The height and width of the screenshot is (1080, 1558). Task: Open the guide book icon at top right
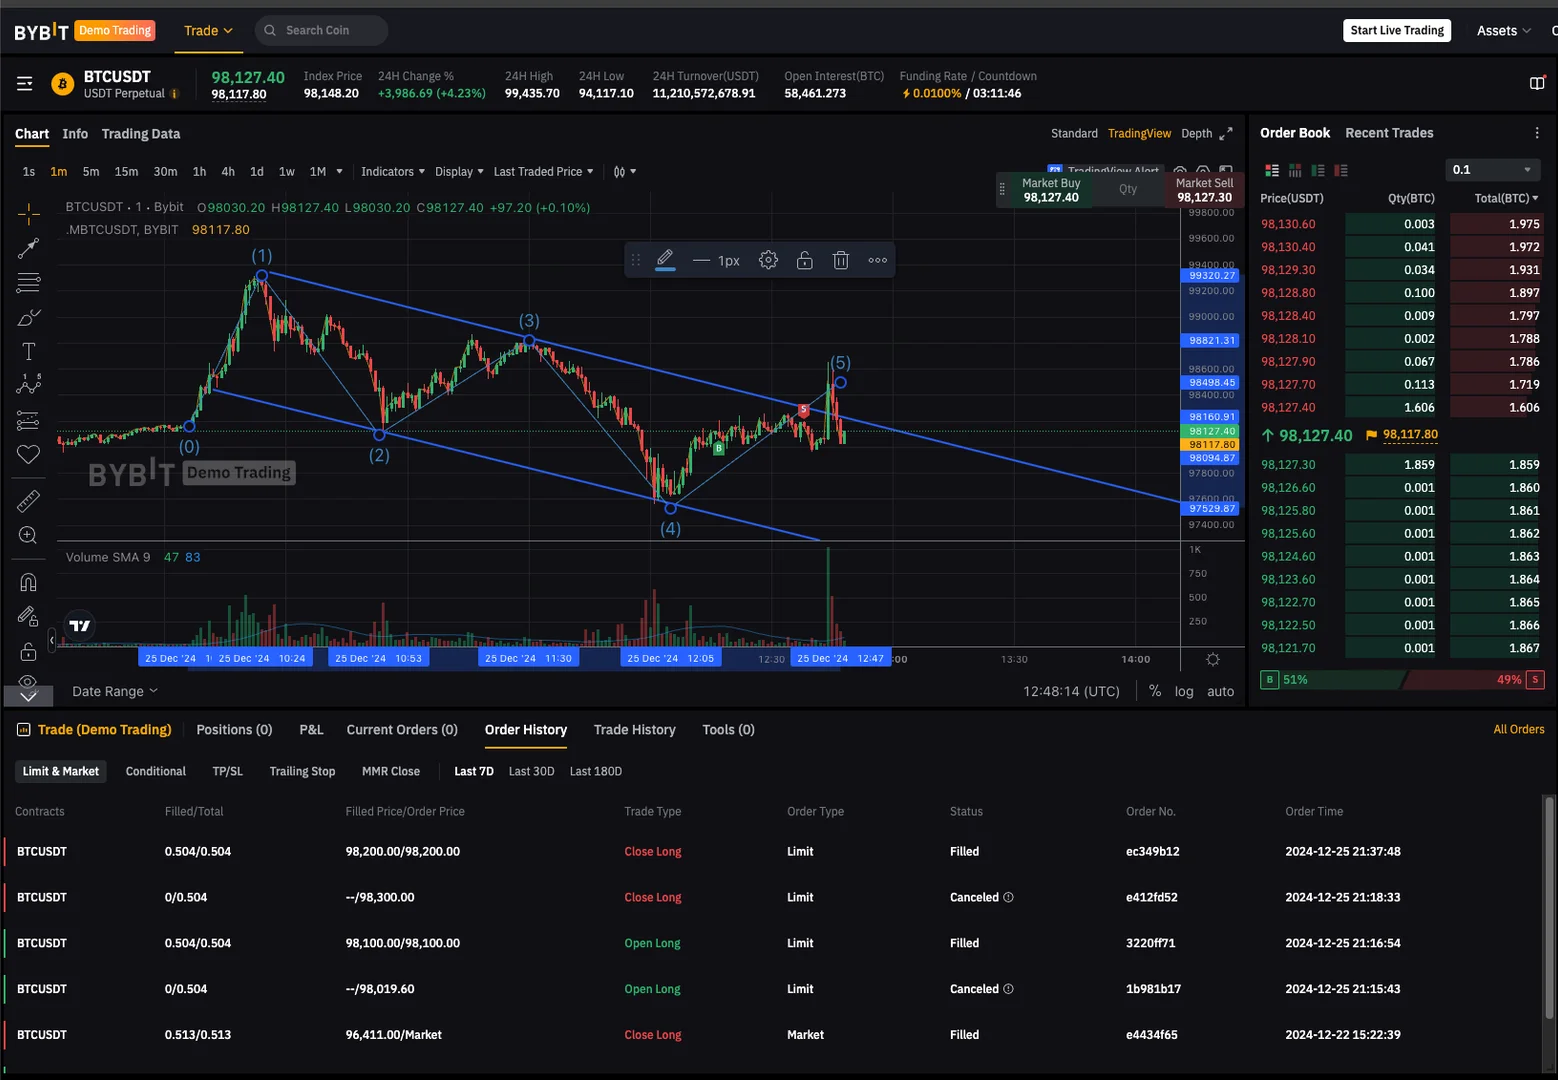(x=1538, y=84)
